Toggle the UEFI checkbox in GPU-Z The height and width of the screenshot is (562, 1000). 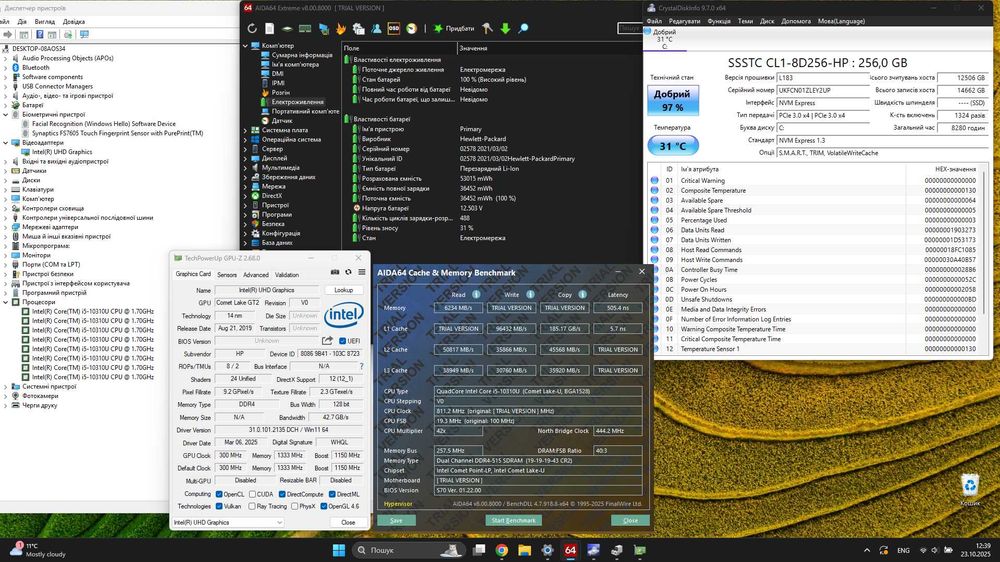[x=342, y=341]
